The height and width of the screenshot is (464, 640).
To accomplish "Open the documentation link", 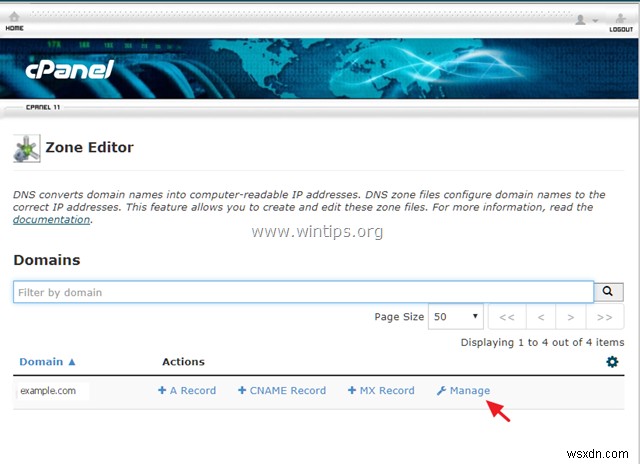I will 51,220.
